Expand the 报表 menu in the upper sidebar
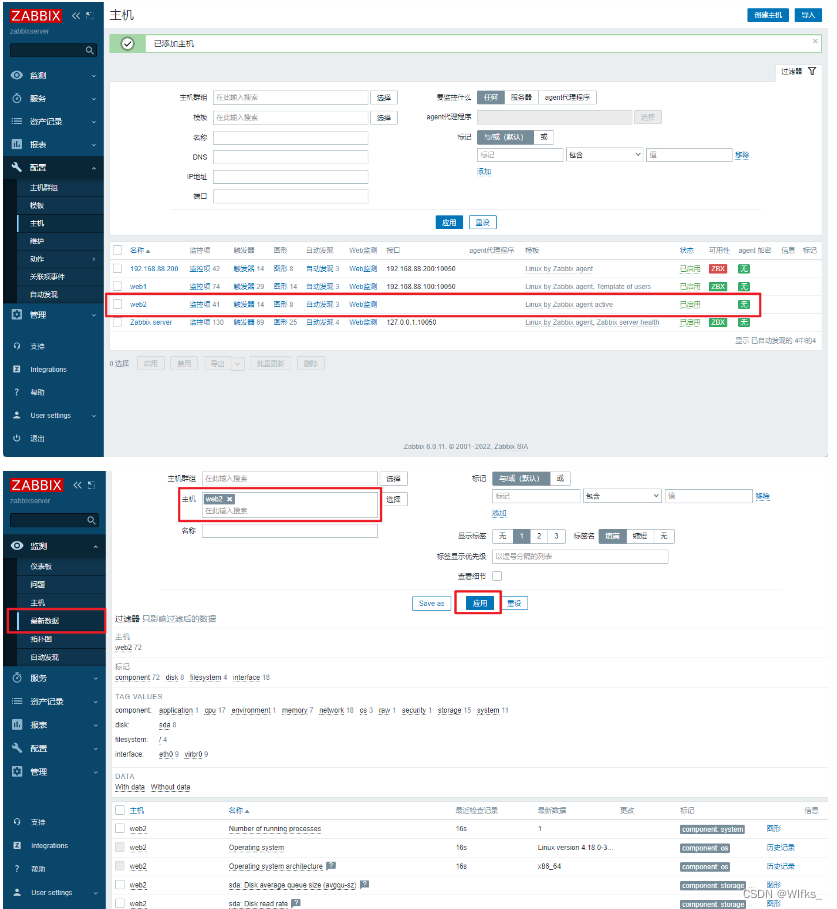This screenshot has height=909, width=837. click(x=54, y=144)
